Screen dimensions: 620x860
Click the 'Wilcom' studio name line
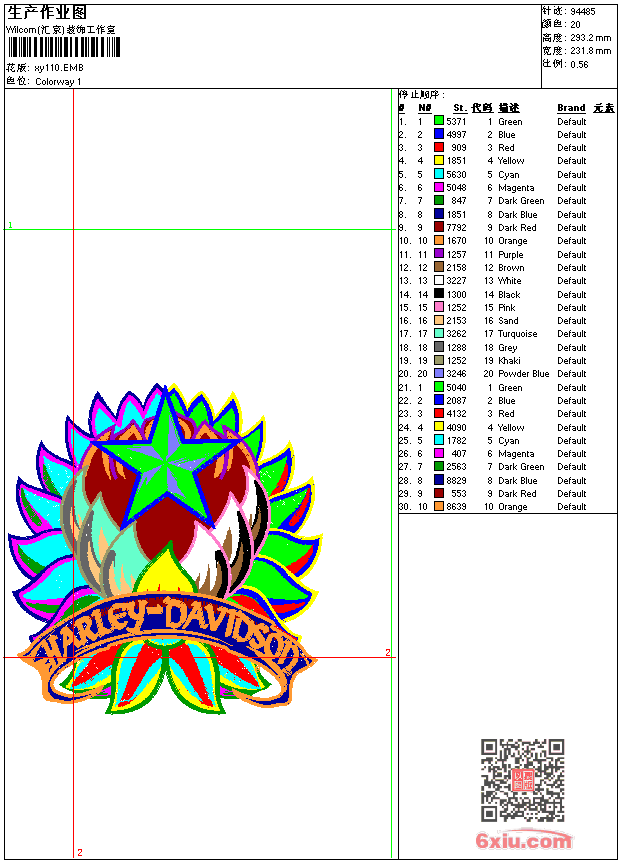point(60,30)
